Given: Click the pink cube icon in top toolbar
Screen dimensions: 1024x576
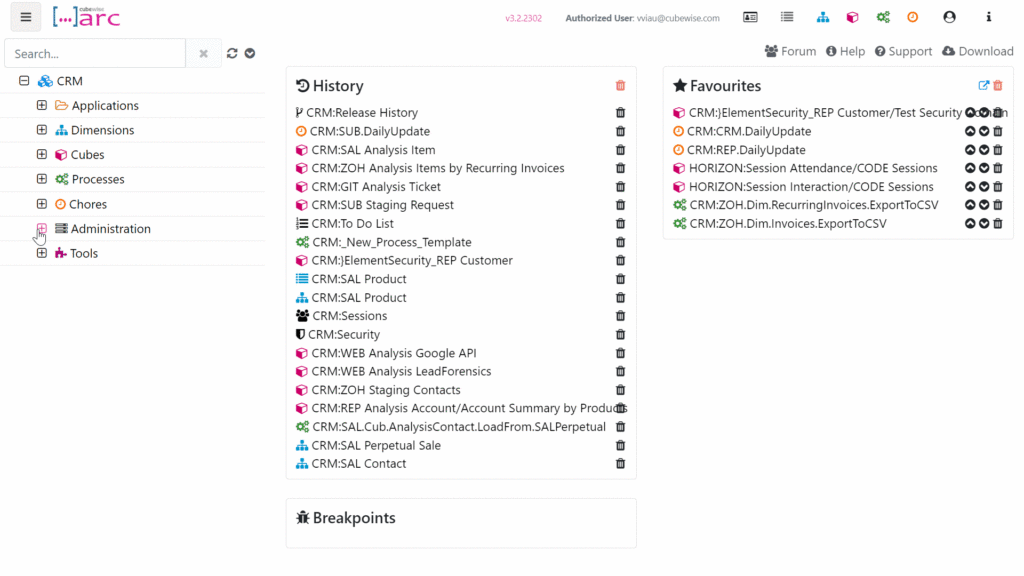Looking at the screenshot, I should 852,17.
